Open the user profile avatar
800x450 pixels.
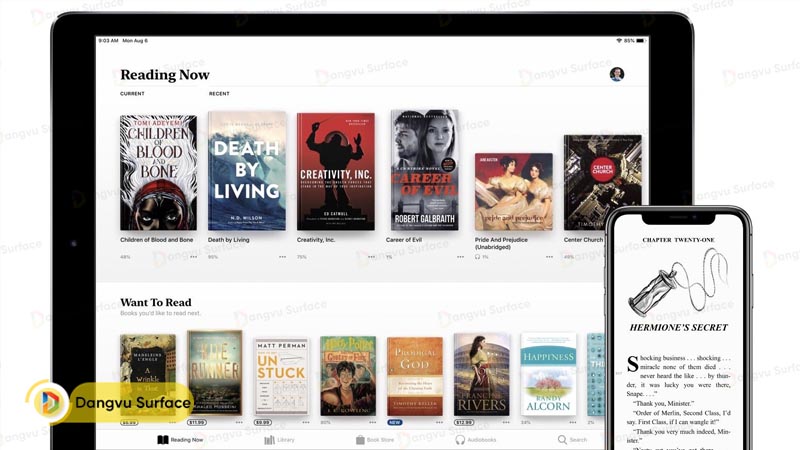[617, 74]
